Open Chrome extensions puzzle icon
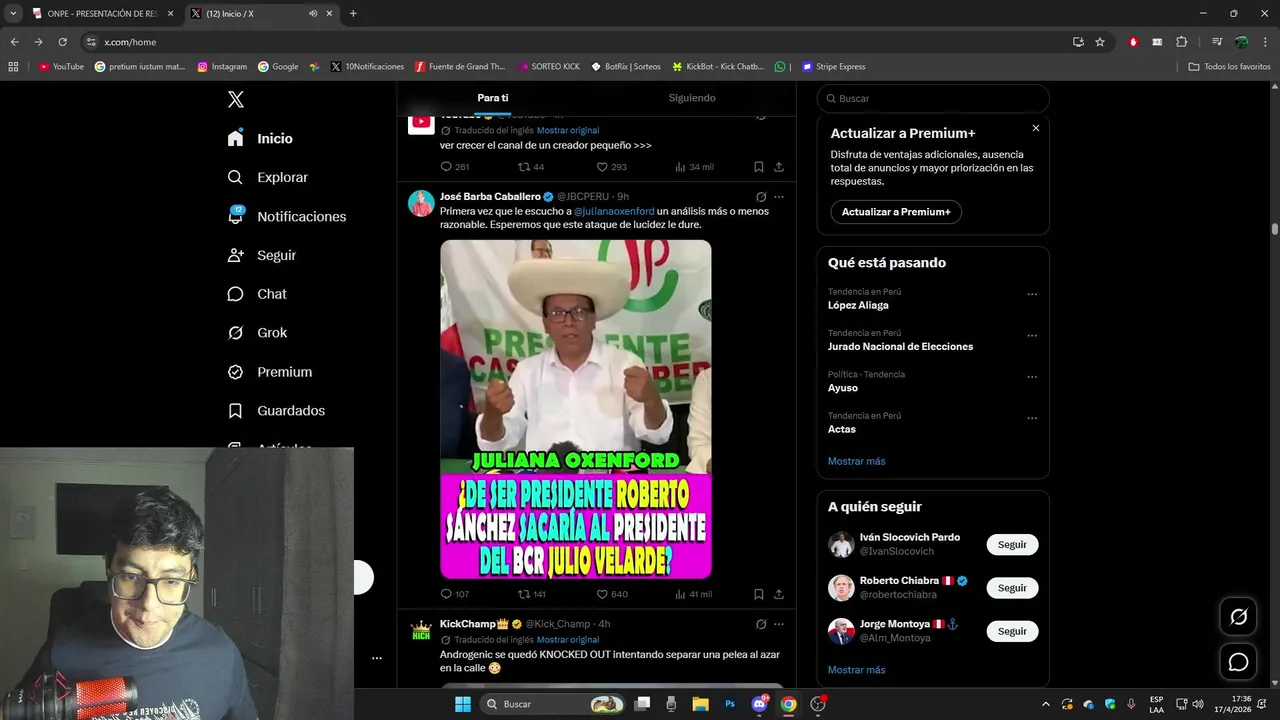 pos(1181,42)
